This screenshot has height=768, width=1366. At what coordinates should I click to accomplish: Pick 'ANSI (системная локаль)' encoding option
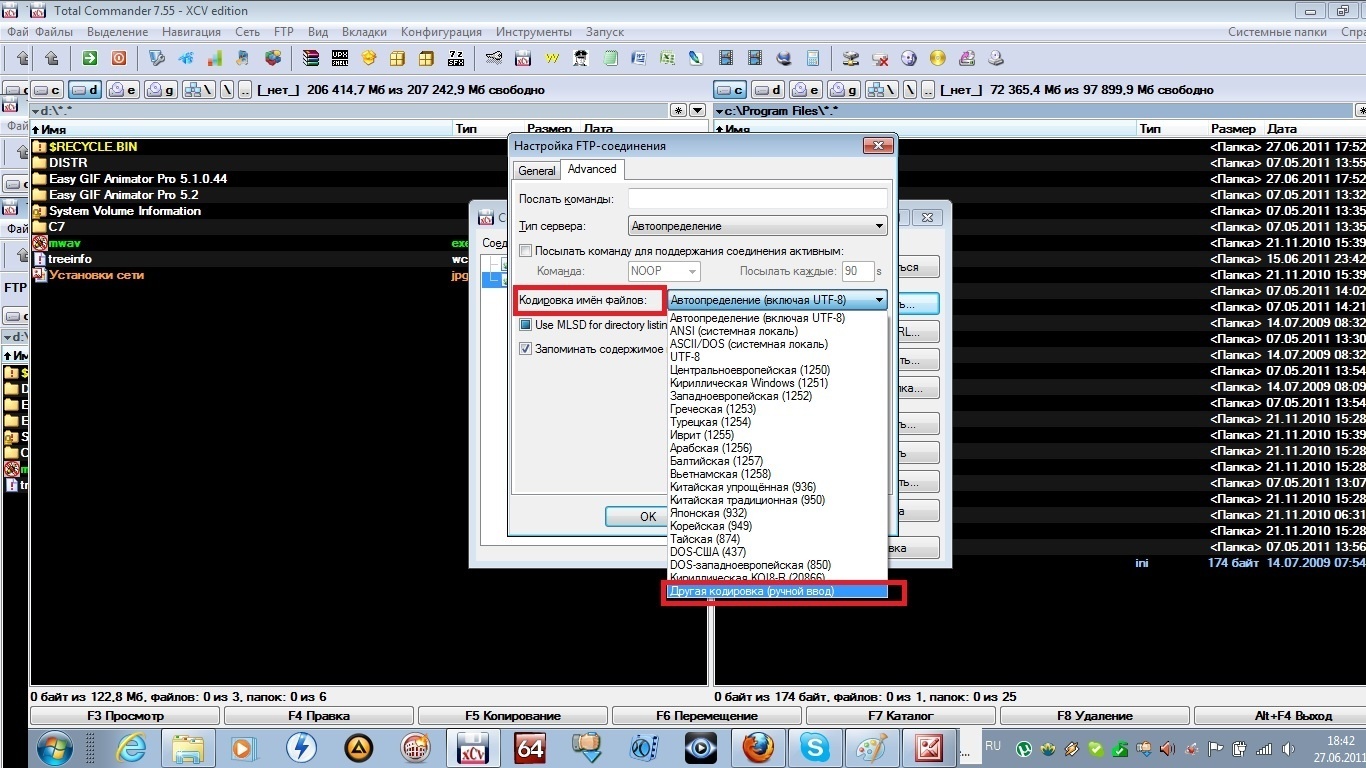[777, 331]
